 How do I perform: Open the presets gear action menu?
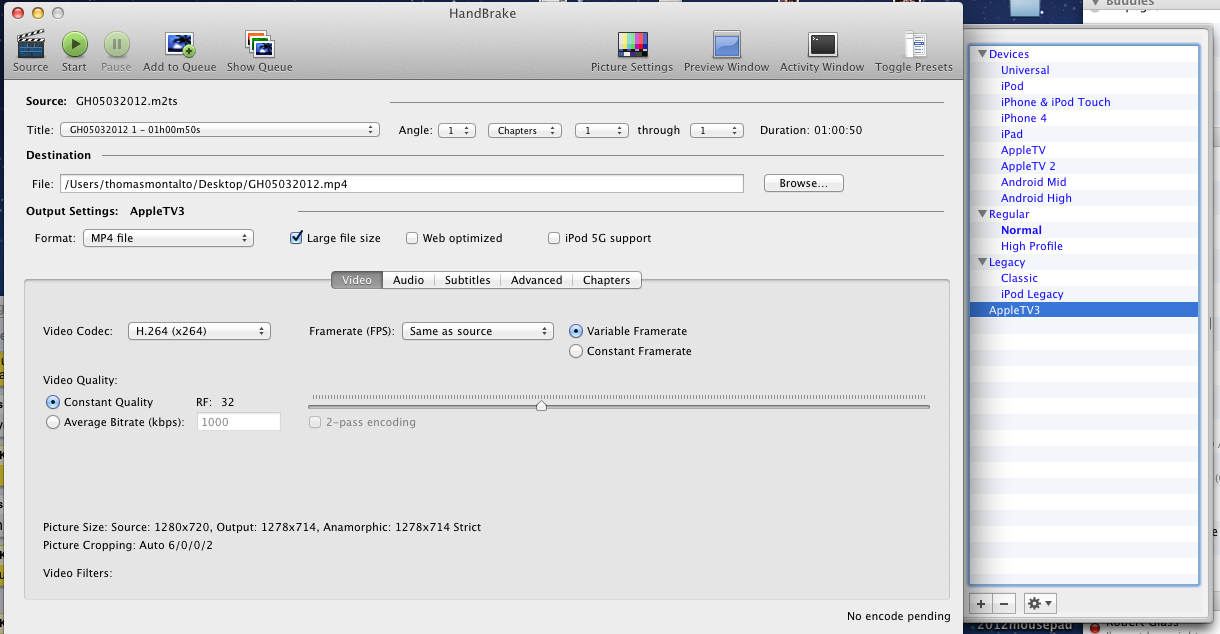point(1040,604)
